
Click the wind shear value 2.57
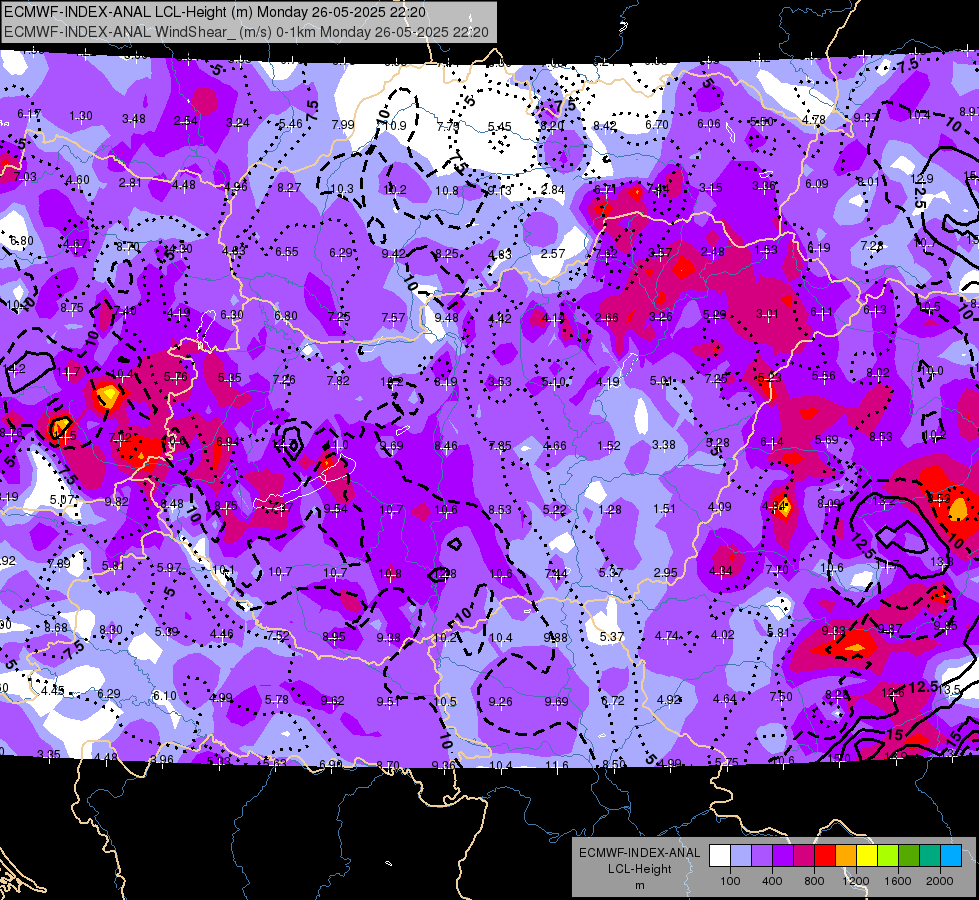point(553,254)
